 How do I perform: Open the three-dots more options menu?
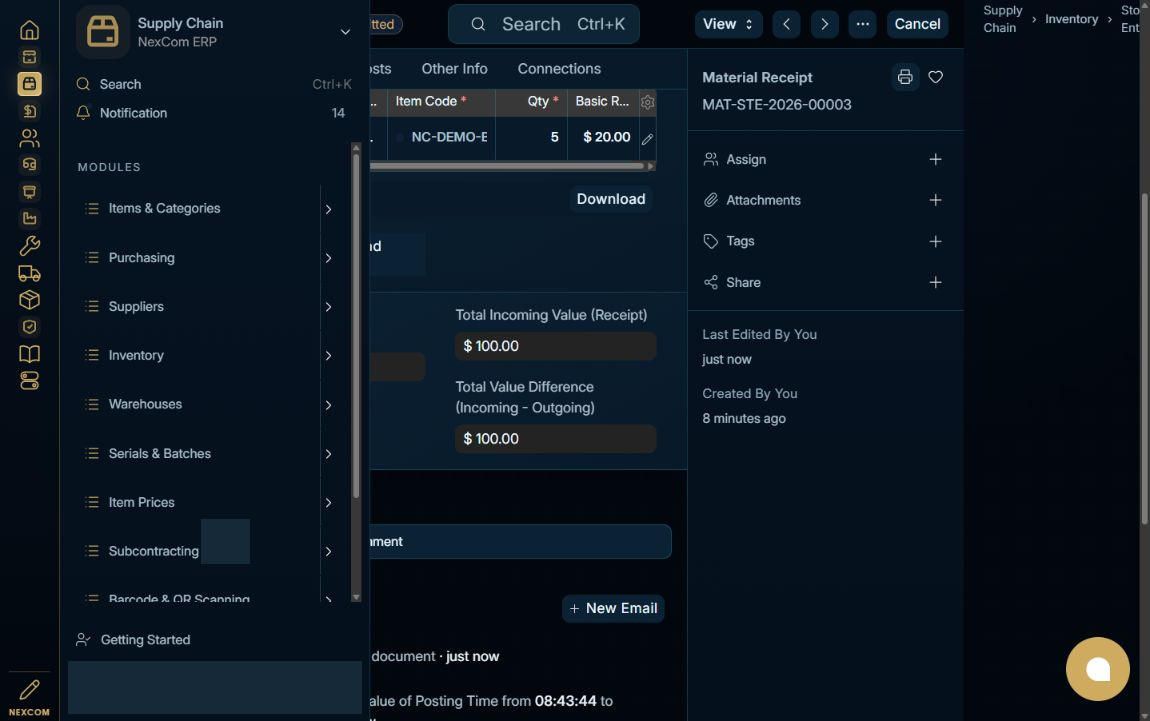pos(862,24)
